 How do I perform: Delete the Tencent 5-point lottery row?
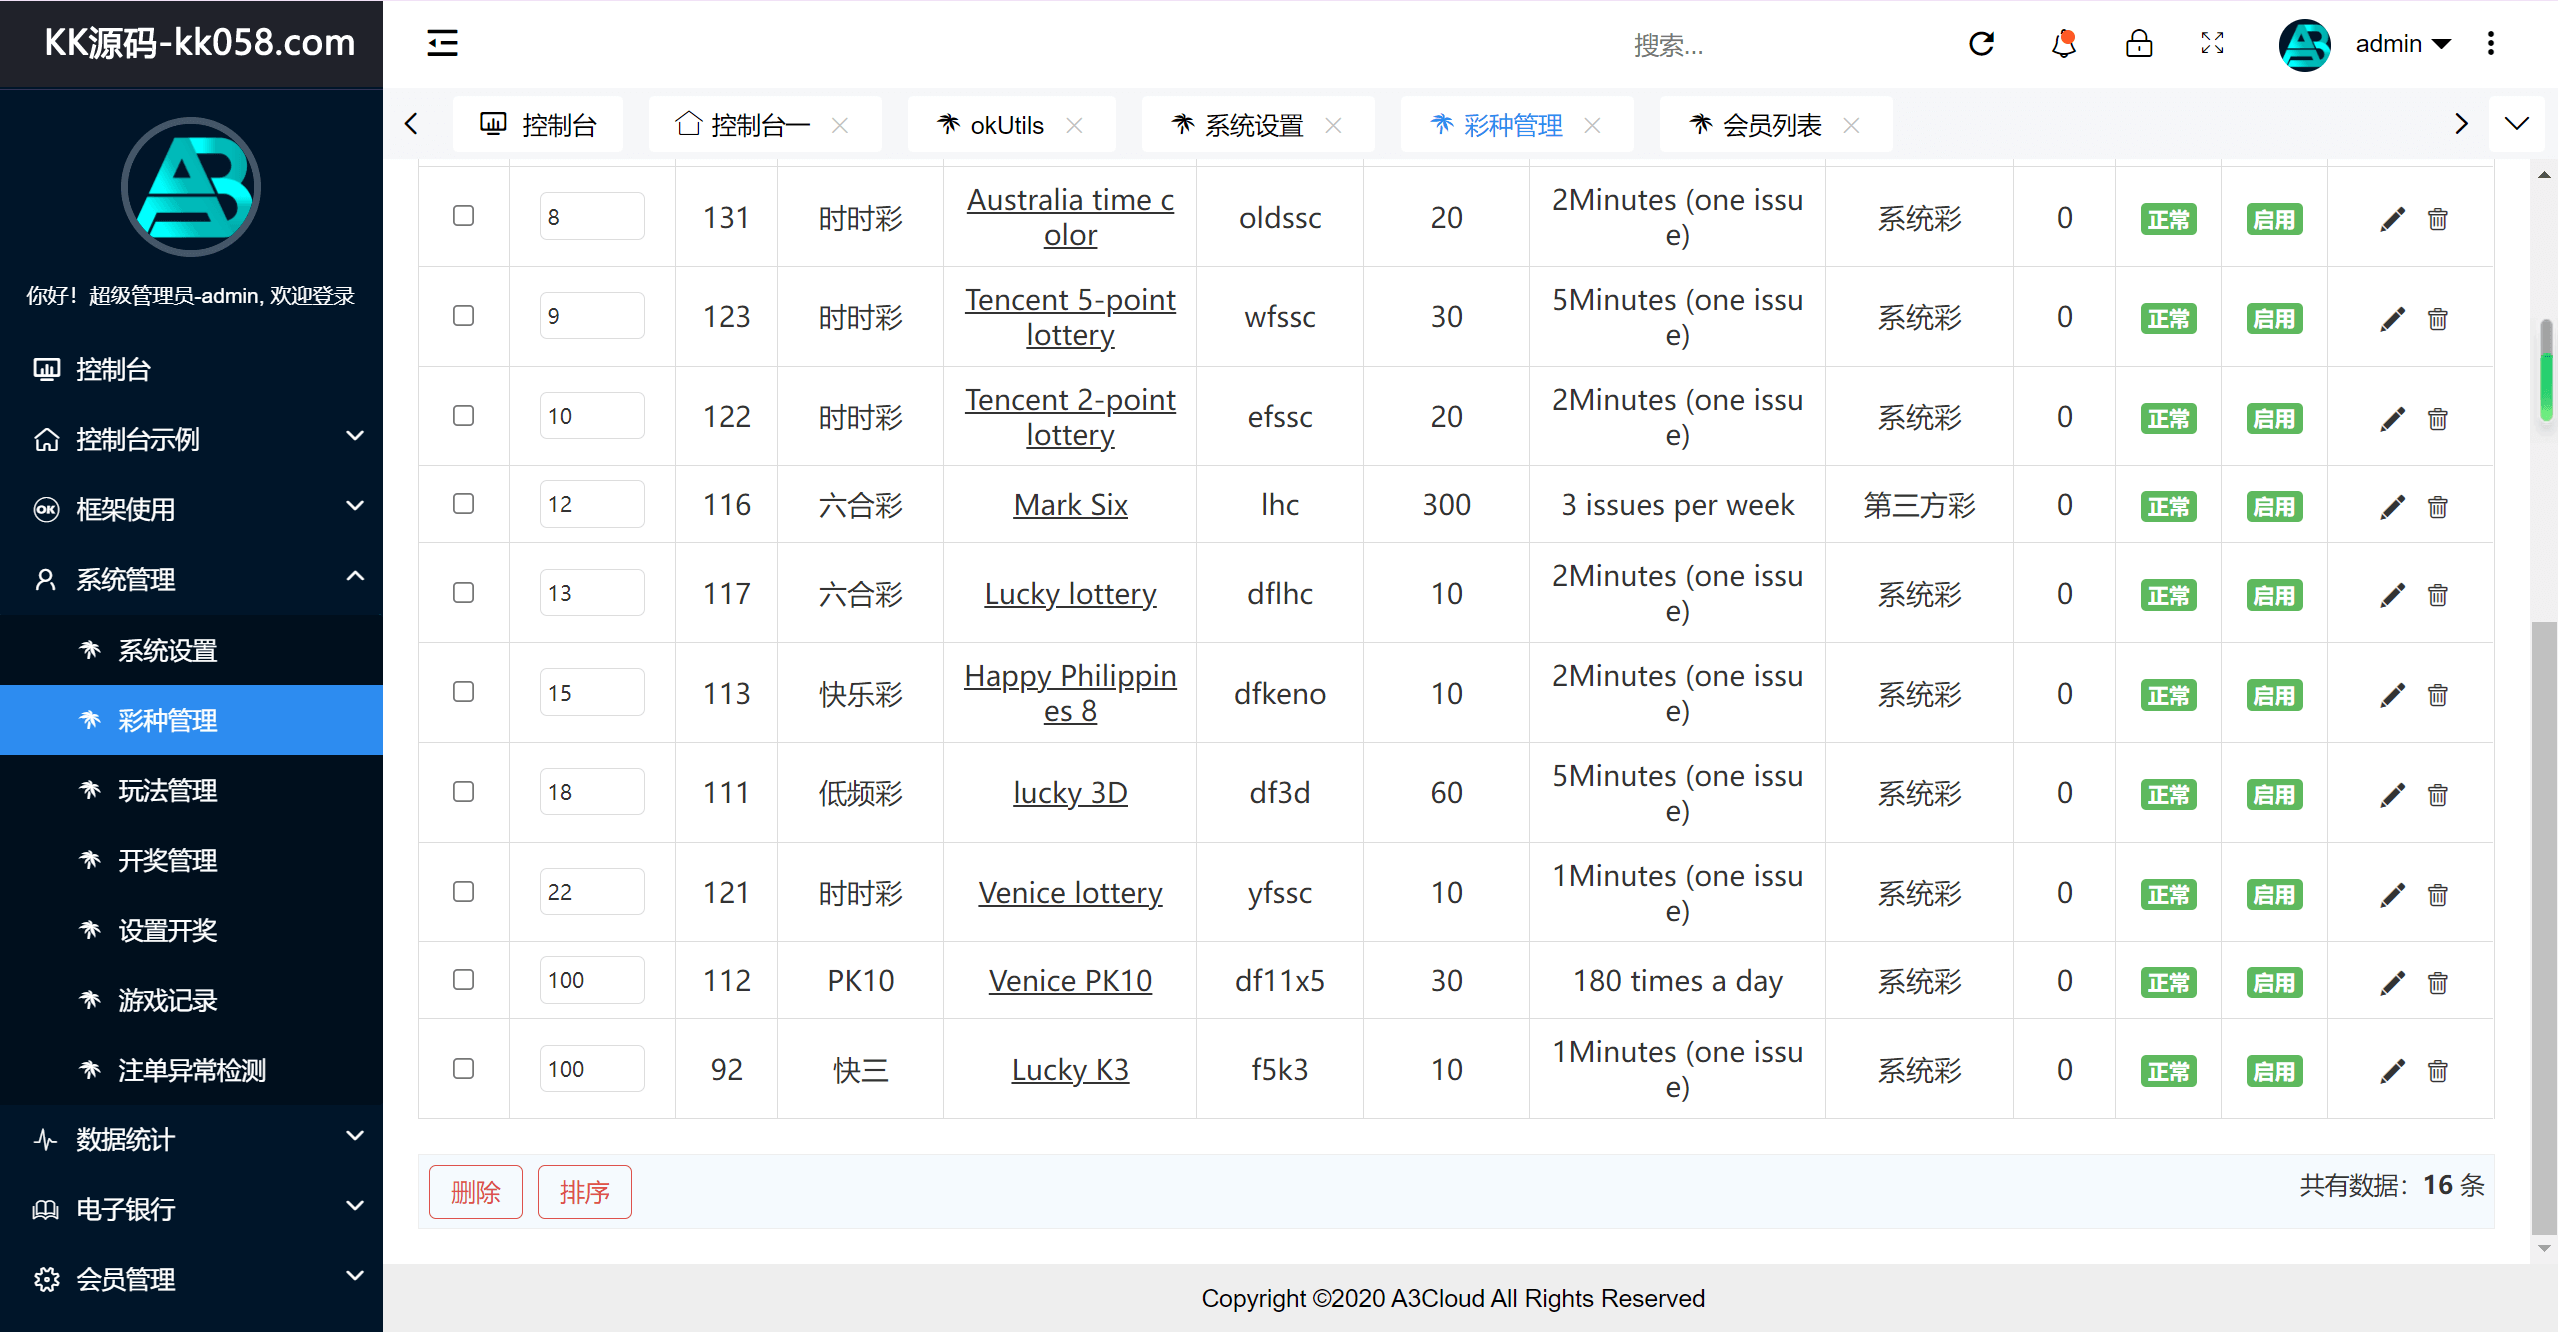[2437, 318]
